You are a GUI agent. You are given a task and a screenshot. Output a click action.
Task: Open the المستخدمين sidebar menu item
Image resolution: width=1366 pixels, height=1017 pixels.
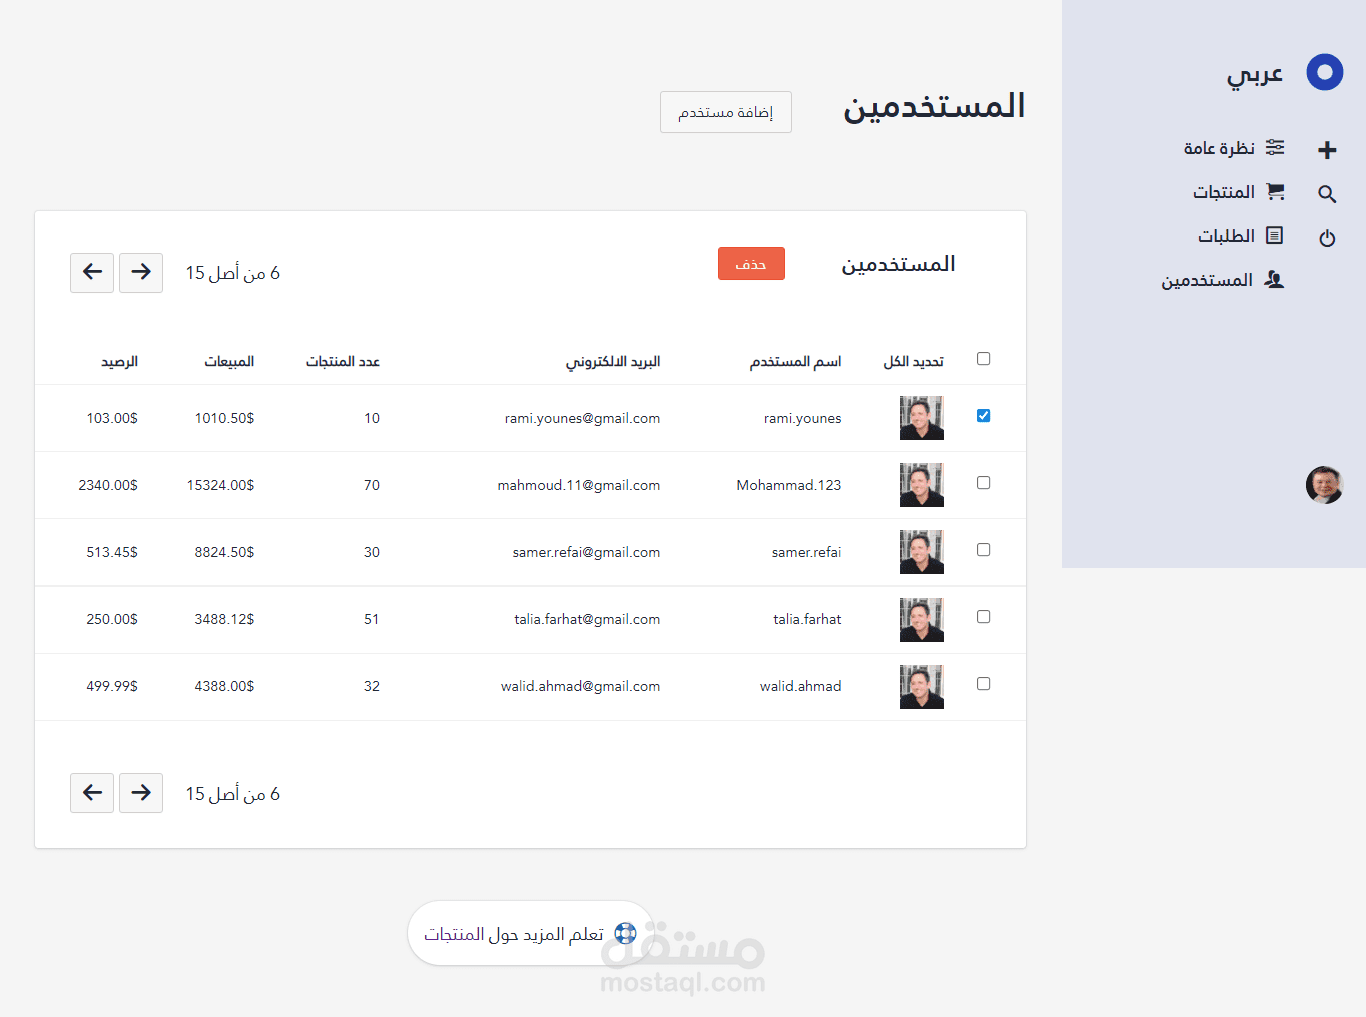point(1222,280)
